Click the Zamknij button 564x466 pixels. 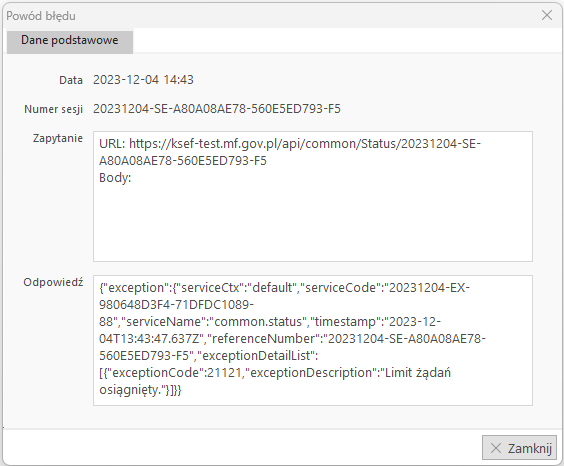click(x=519, y=448)
